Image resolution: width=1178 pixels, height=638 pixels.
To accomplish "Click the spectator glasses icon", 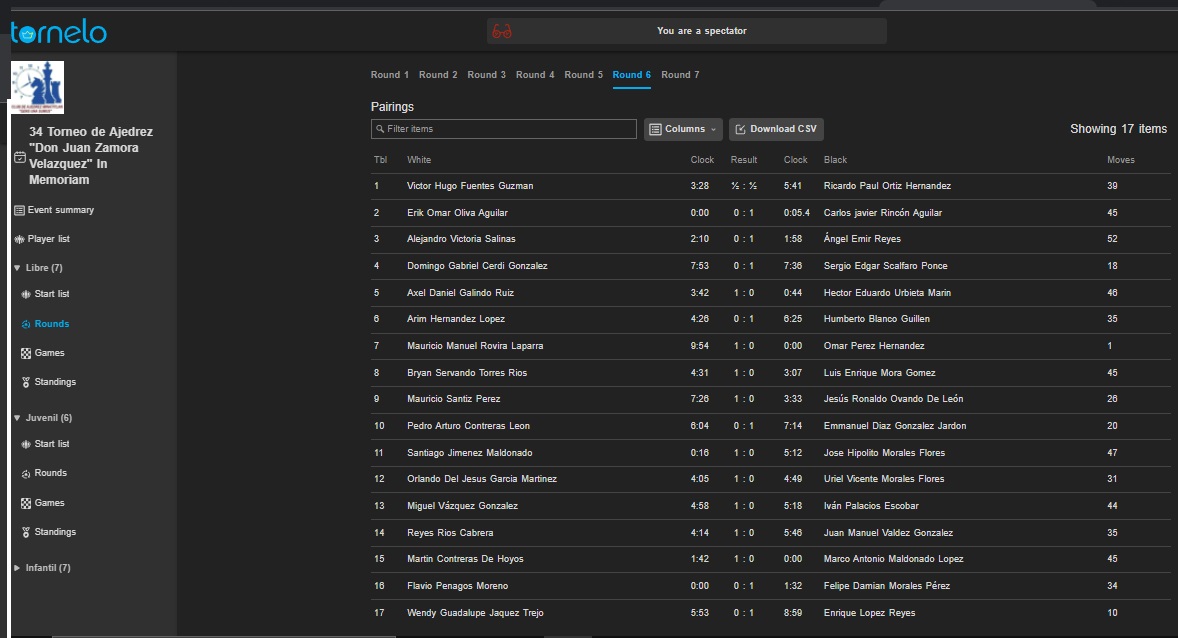I will (x=502, y=31).
